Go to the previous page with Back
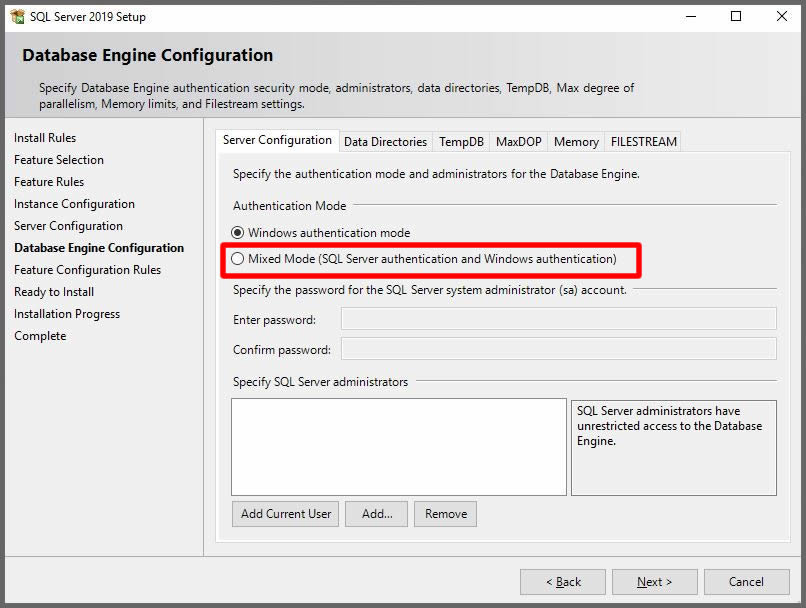 click(562, 582)
